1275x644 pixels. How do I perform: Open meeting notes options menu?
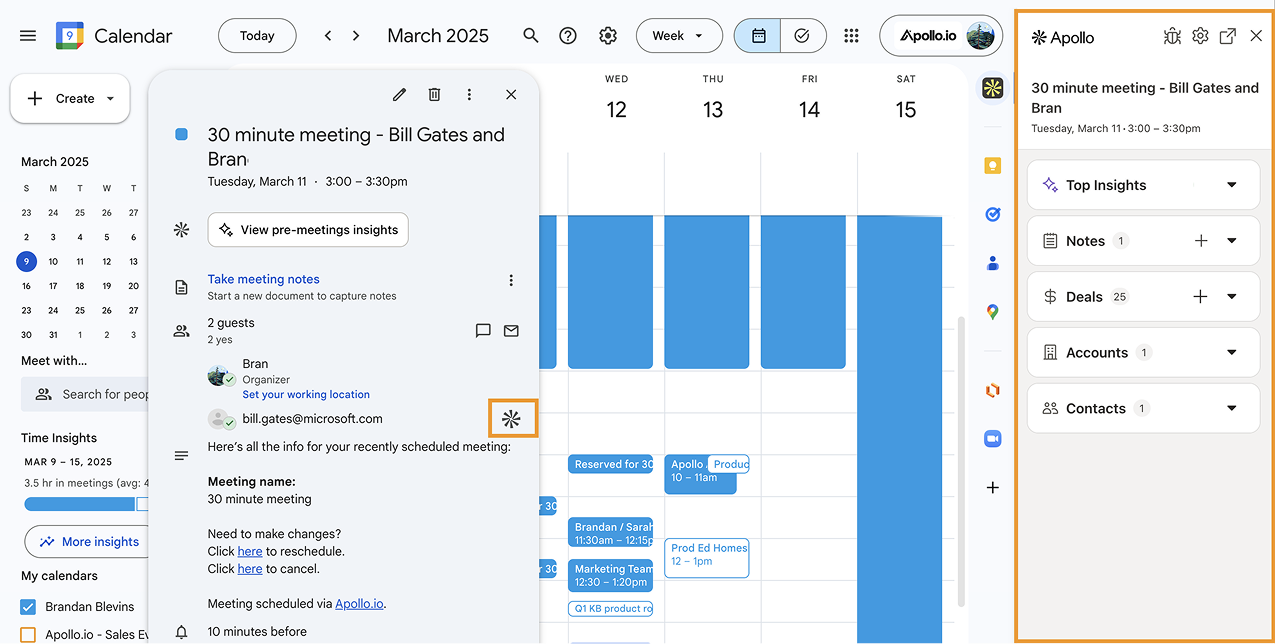point(511,281)
